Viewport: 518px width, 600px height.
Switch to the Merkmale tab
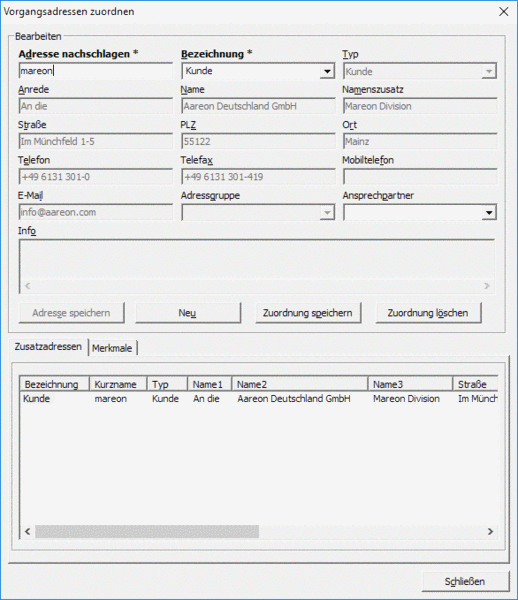click(112, 348)
